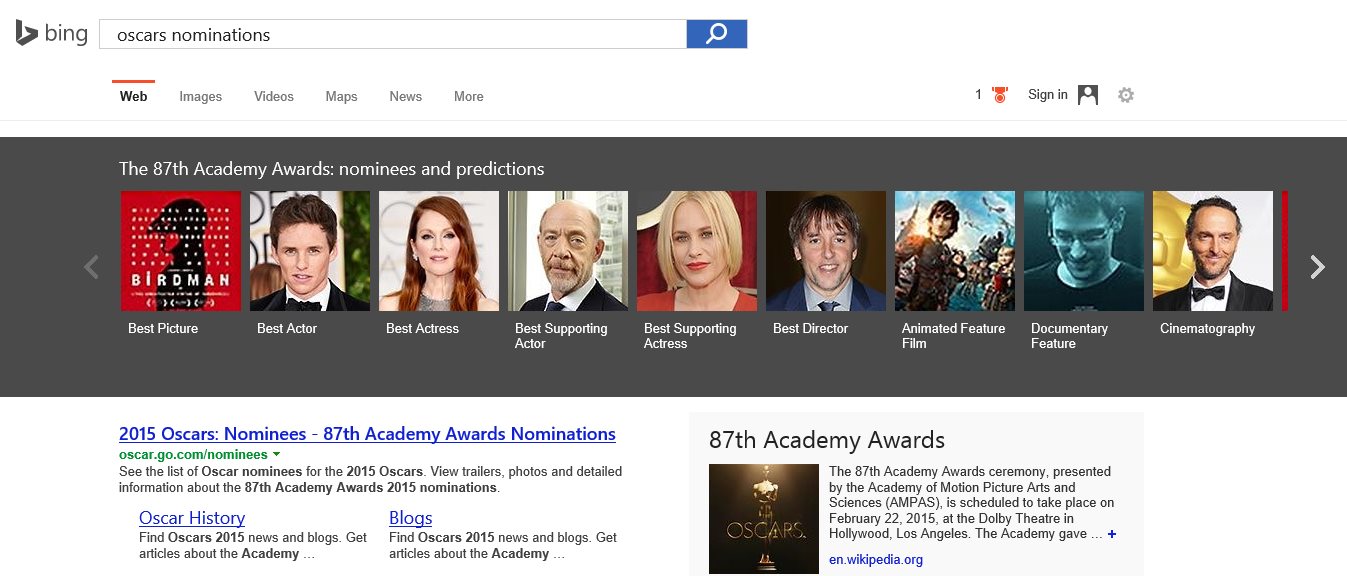Select the Documentary Feature thumbnail
The width and height of the screenshot is (1347, 576).
point(1084,251)
